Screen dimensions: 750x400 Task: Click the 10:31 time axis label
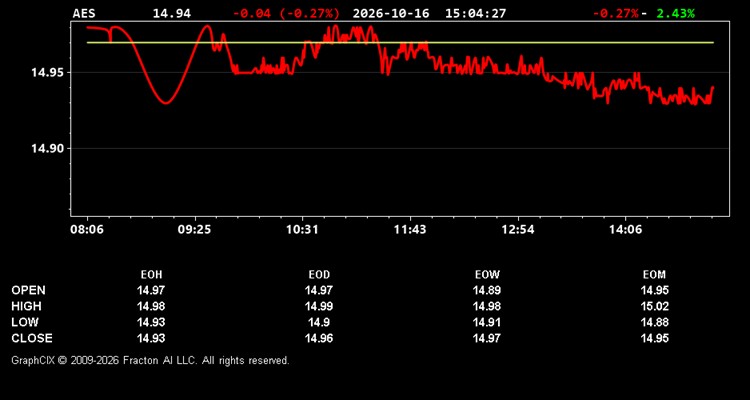click(x=302, y=230)
